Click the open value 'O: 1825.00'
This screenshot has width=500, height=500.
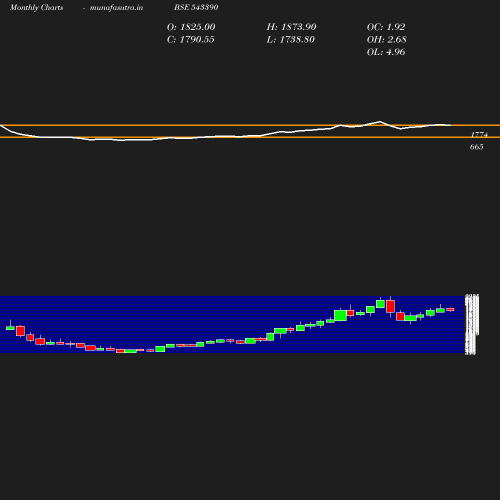(191, 27)
